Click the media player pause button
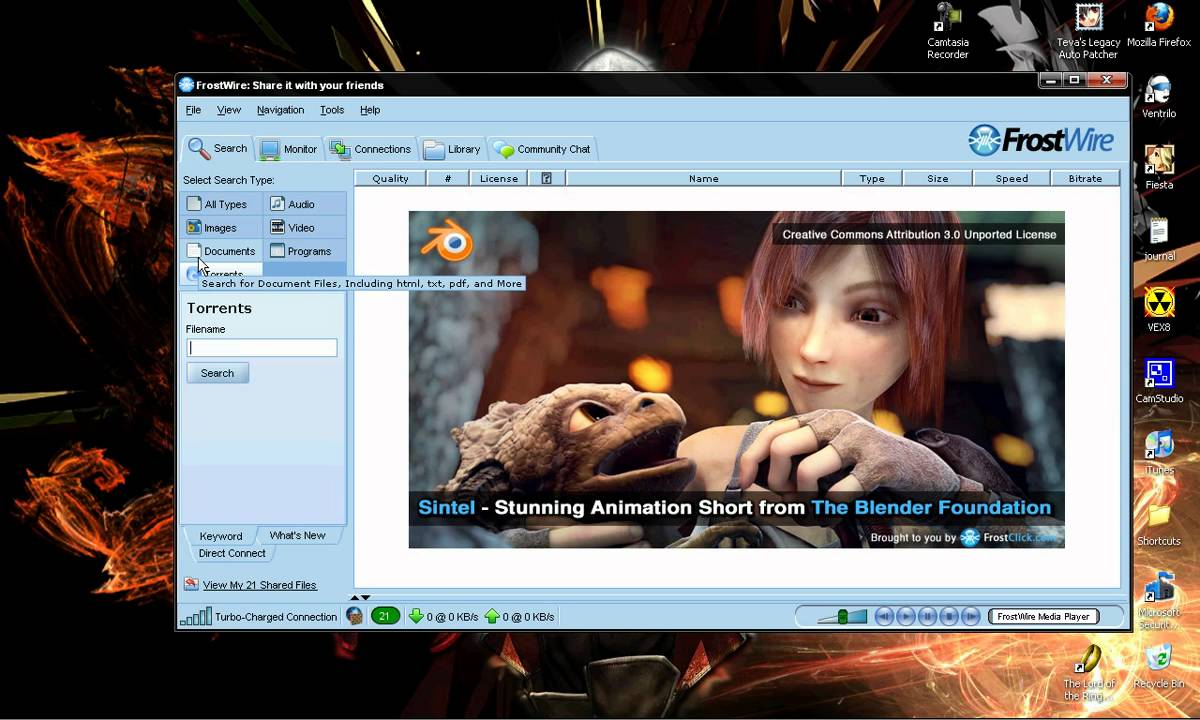The height and width of the screenshot is (720, 1200). pos(928,616)
